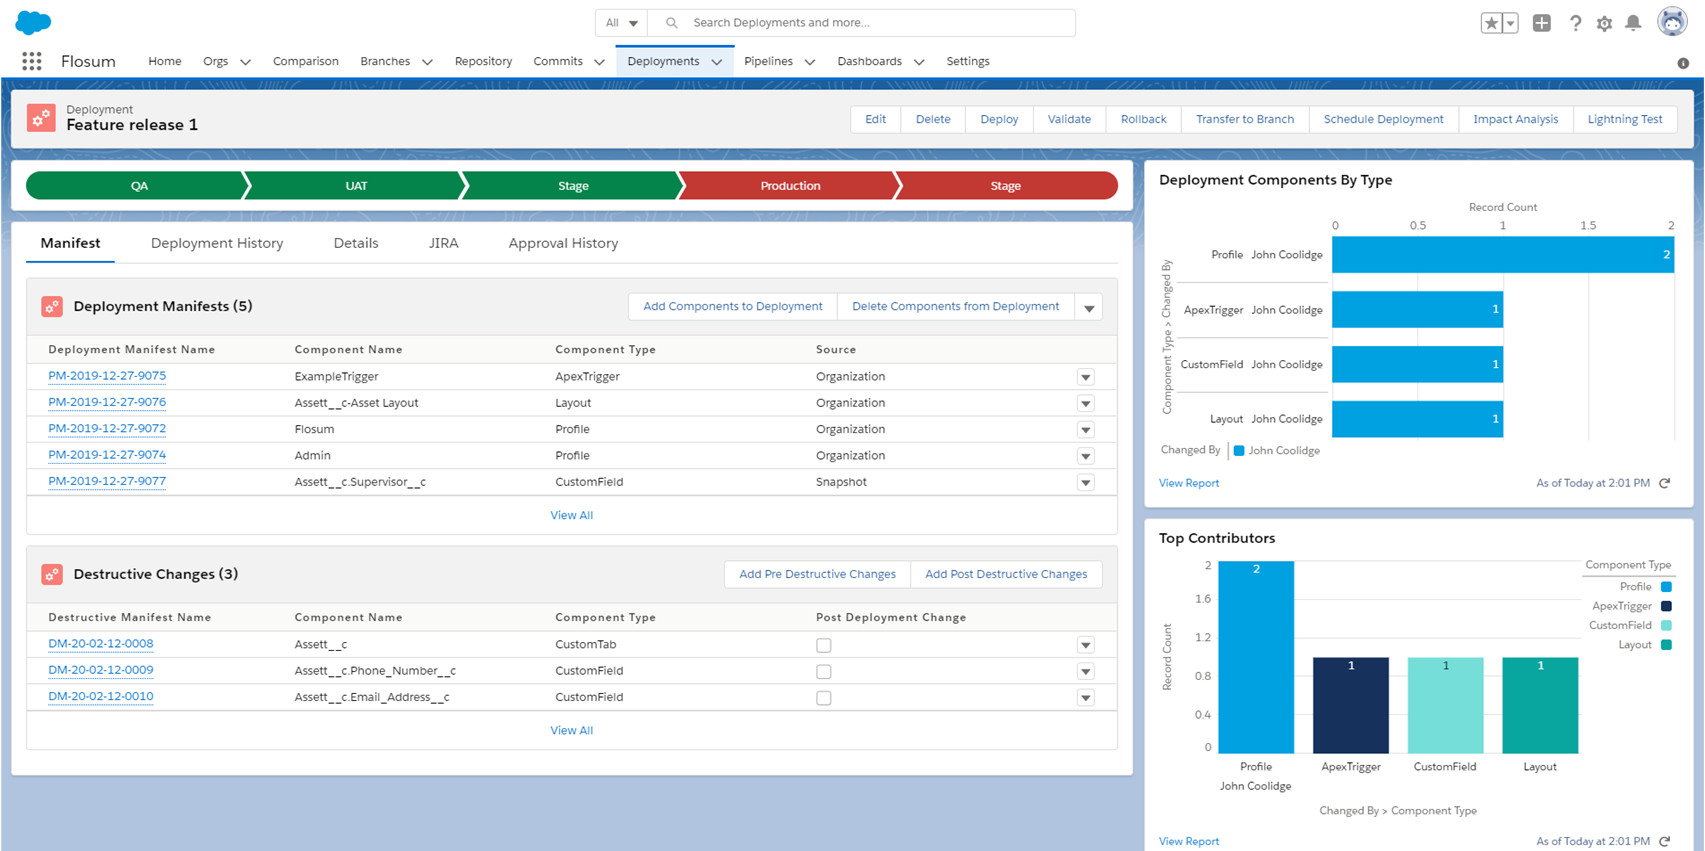Open the Favorites star icon

click(1491, 23)
